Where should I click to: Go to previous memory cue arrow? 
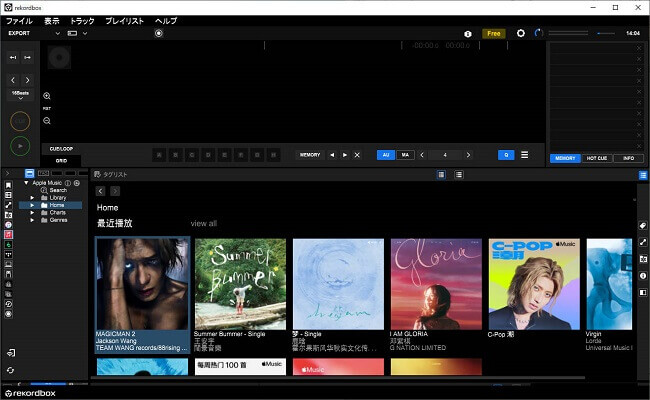pyautogui.click(x=332, y=155)
